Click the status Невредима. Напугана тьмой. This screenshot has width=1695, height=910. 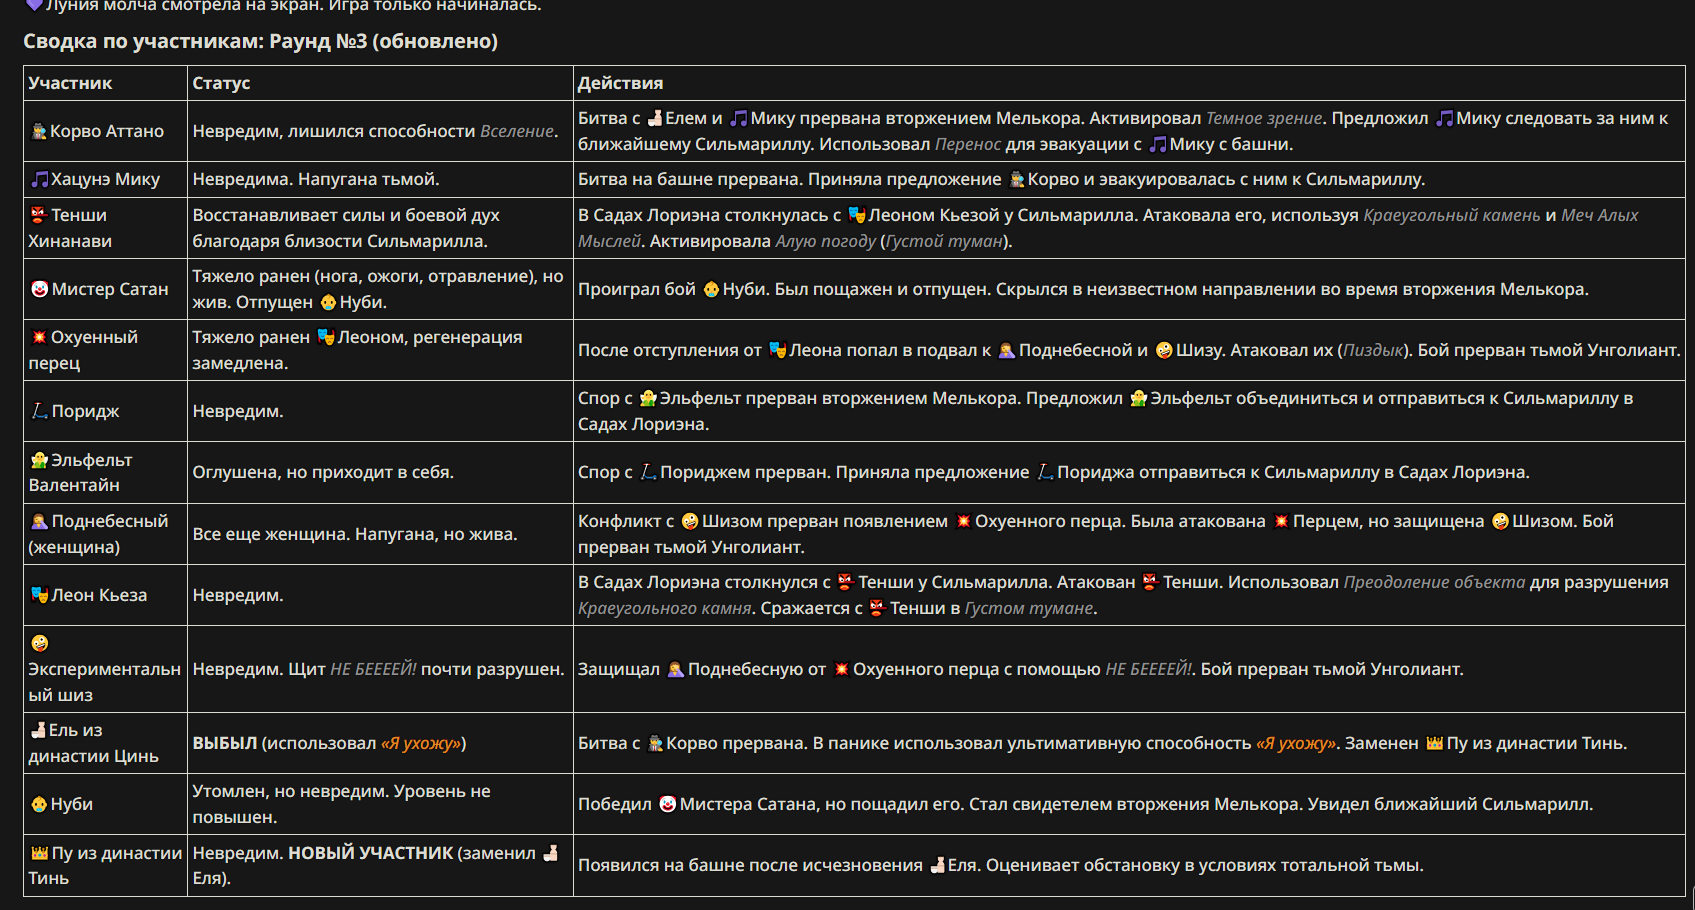point(316,179)
